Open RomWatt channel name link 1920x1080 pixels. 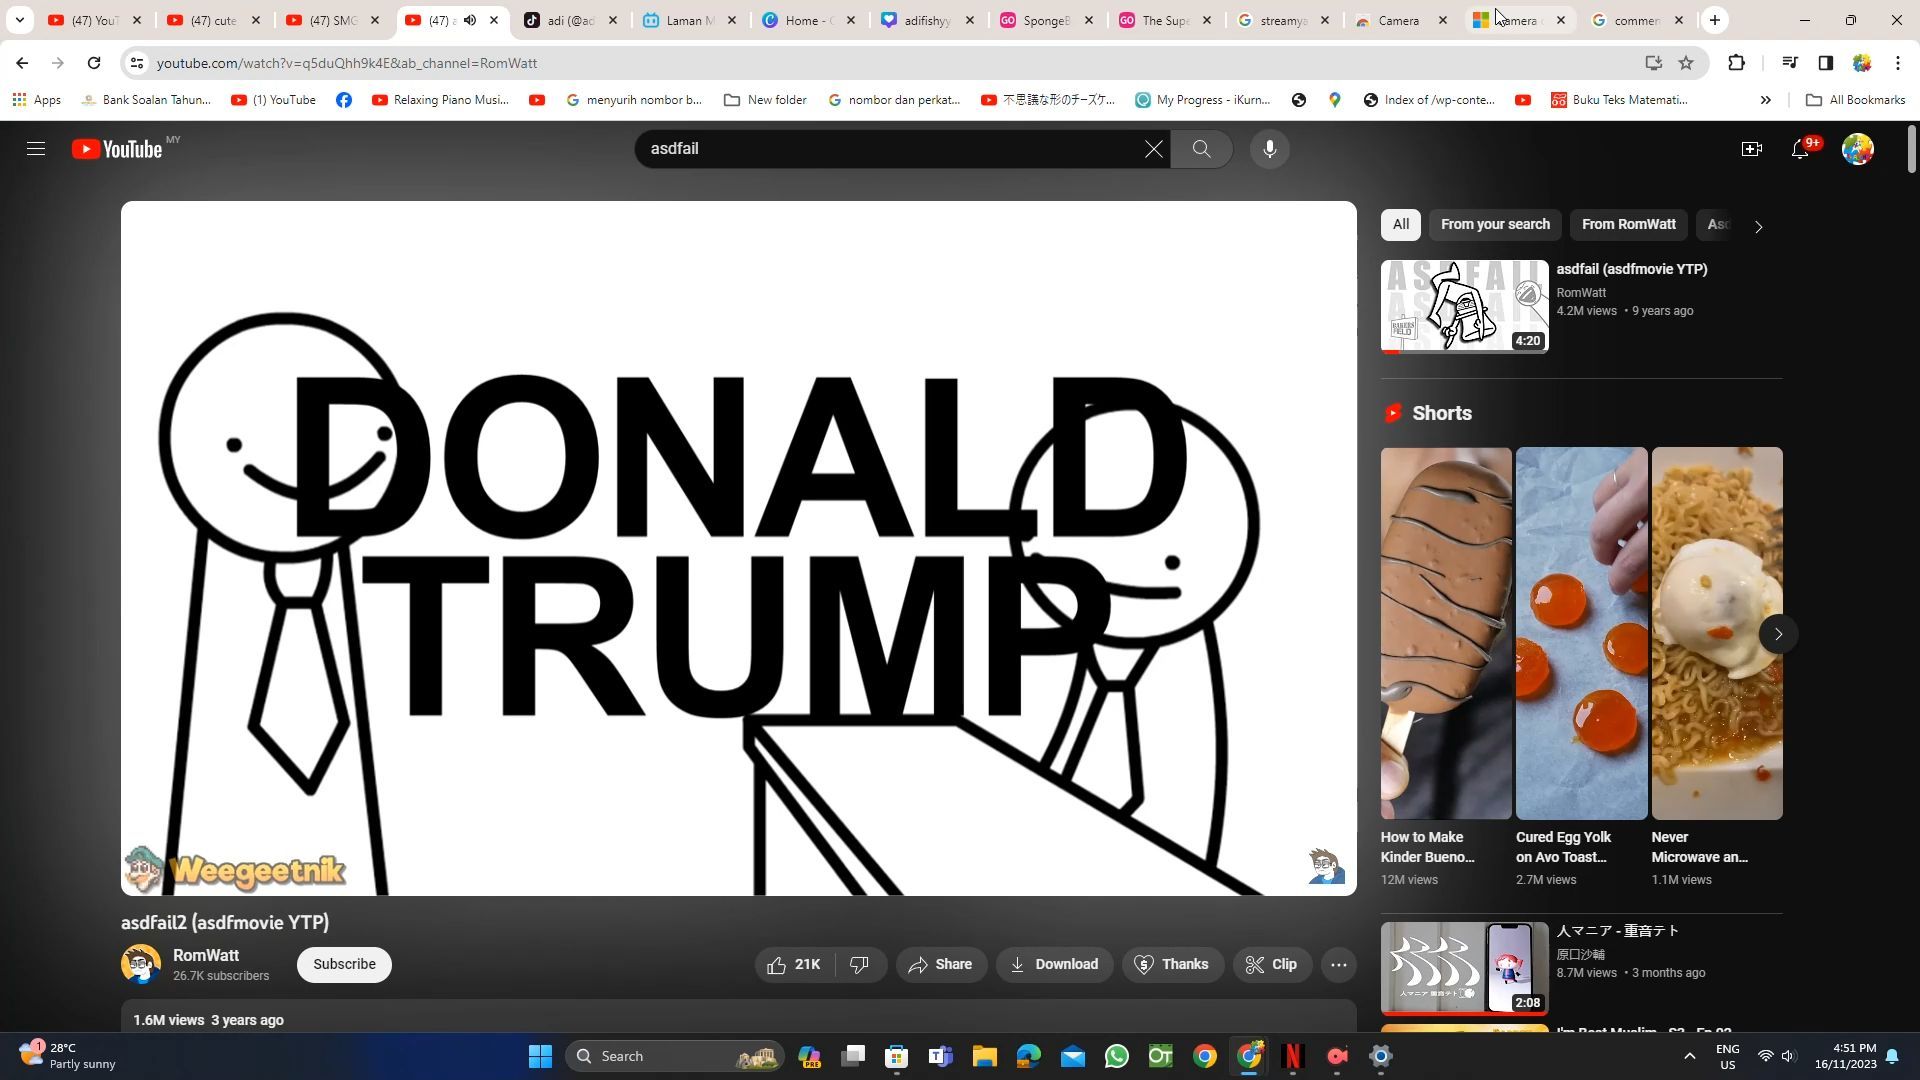point(206,956)
